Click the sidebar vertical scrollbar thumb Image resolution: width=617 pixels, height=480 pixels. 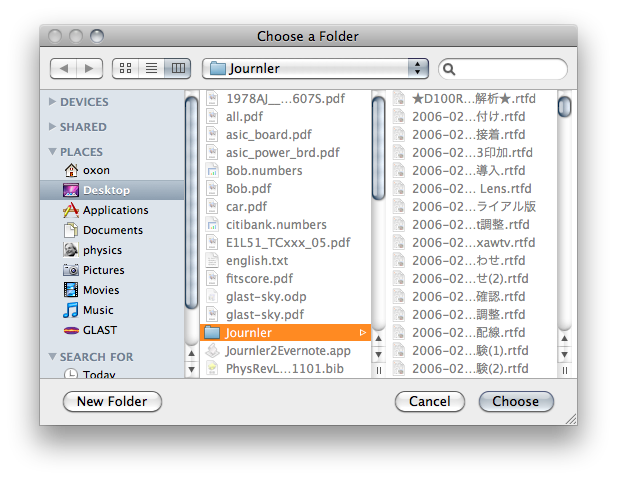click(191, 202)
